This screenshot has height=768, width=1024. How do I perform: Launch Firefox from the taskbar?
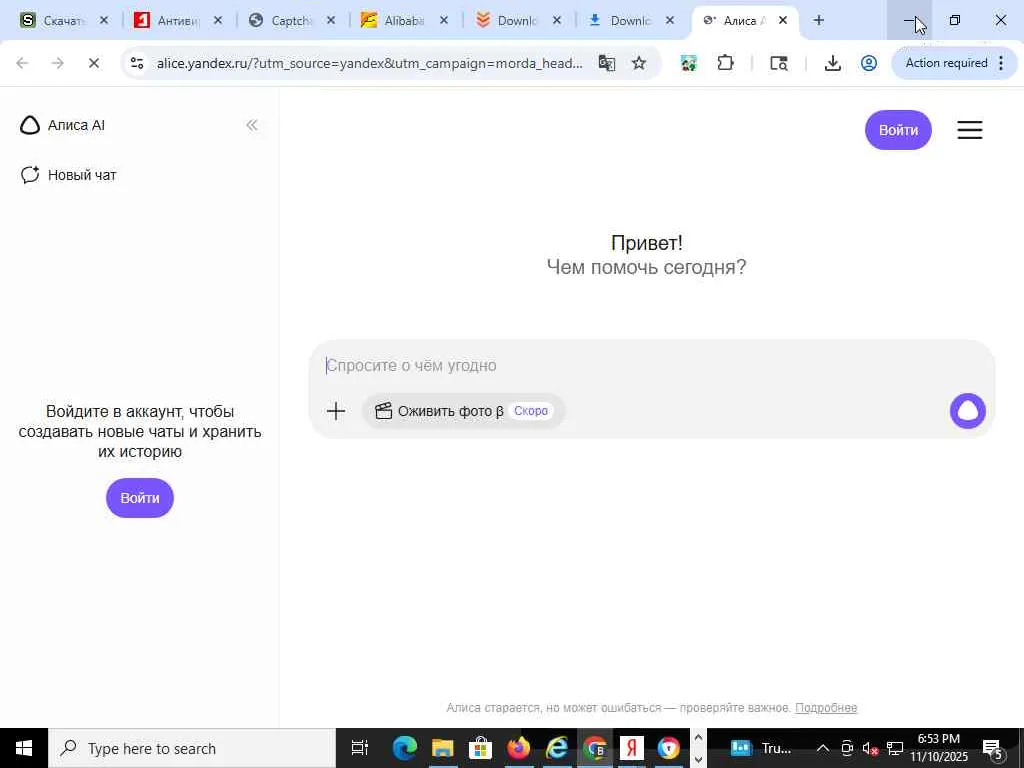[519, 748]
